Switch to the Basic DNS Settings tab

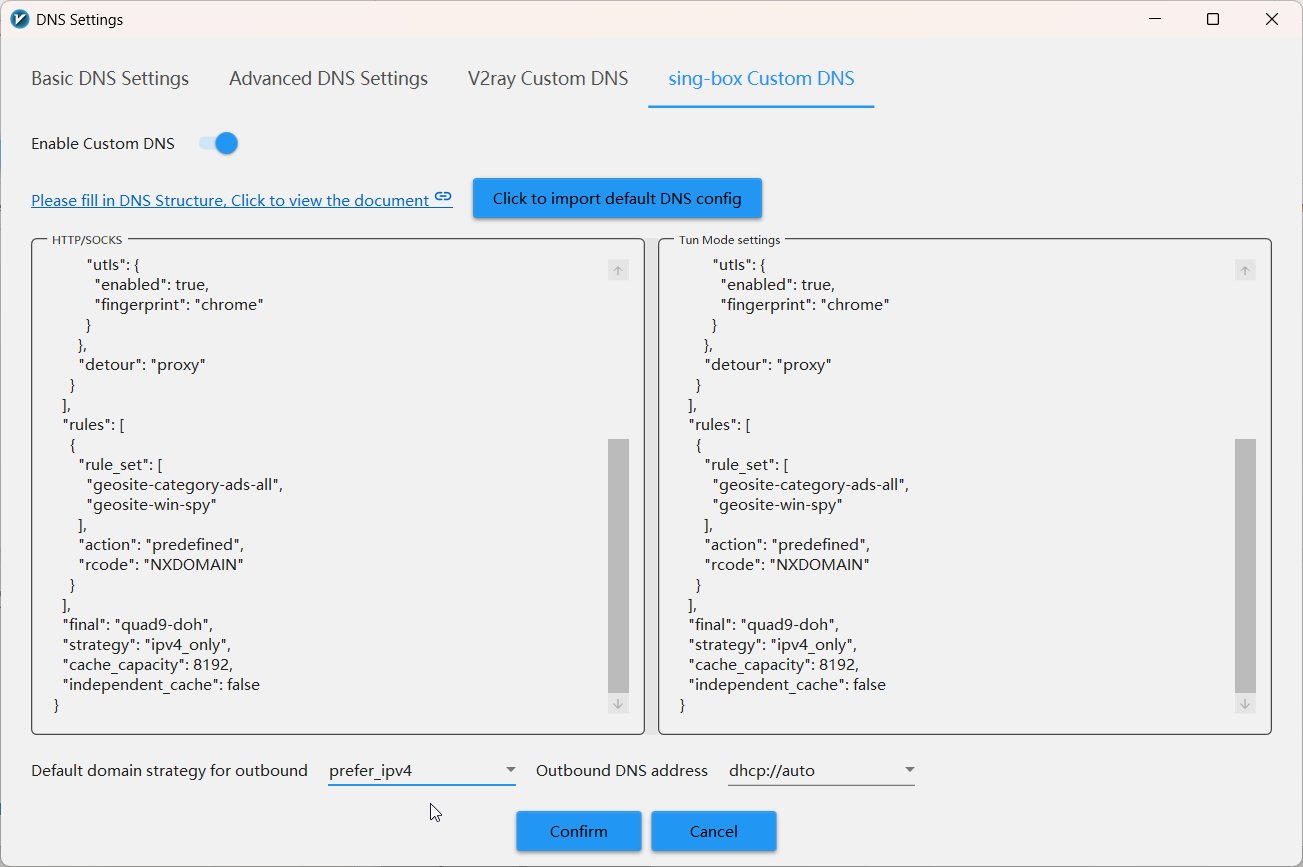pos(110,79)
